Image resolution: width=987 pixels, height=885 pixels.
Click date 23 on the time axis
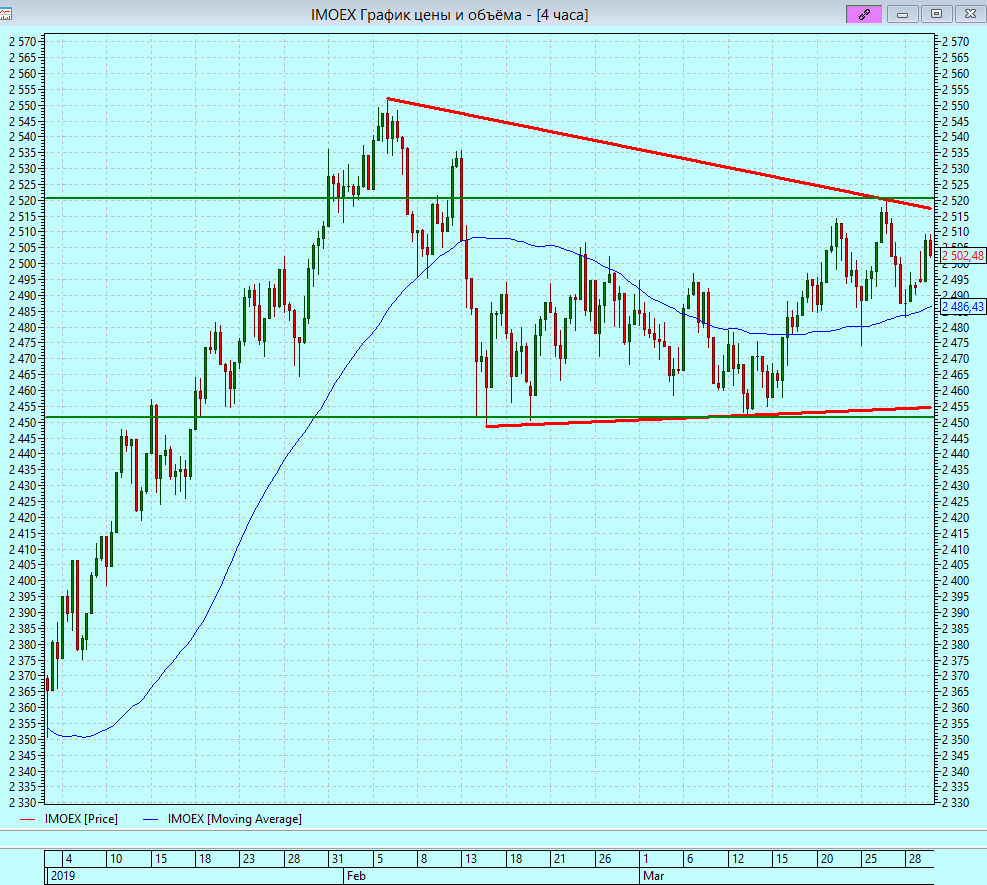coord(249,859)
